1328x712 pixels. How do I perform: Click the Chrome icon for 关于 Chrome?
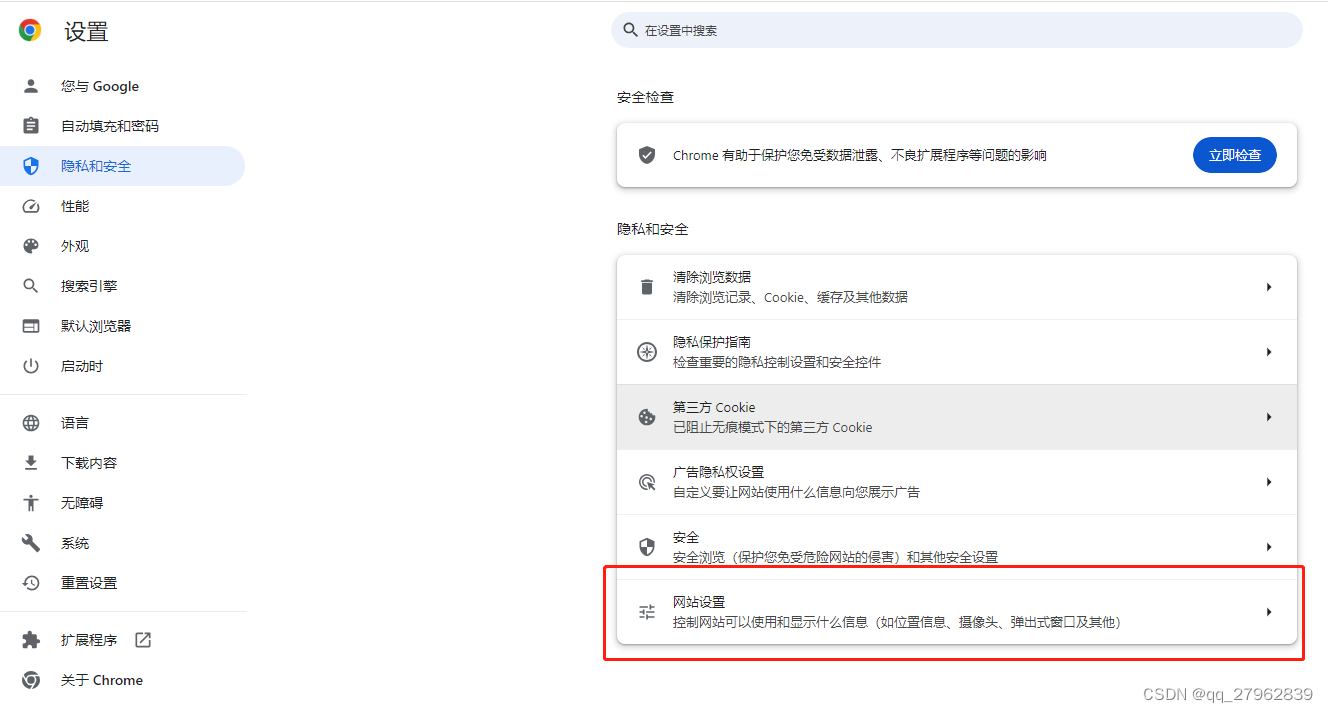(x=31, y=680)
